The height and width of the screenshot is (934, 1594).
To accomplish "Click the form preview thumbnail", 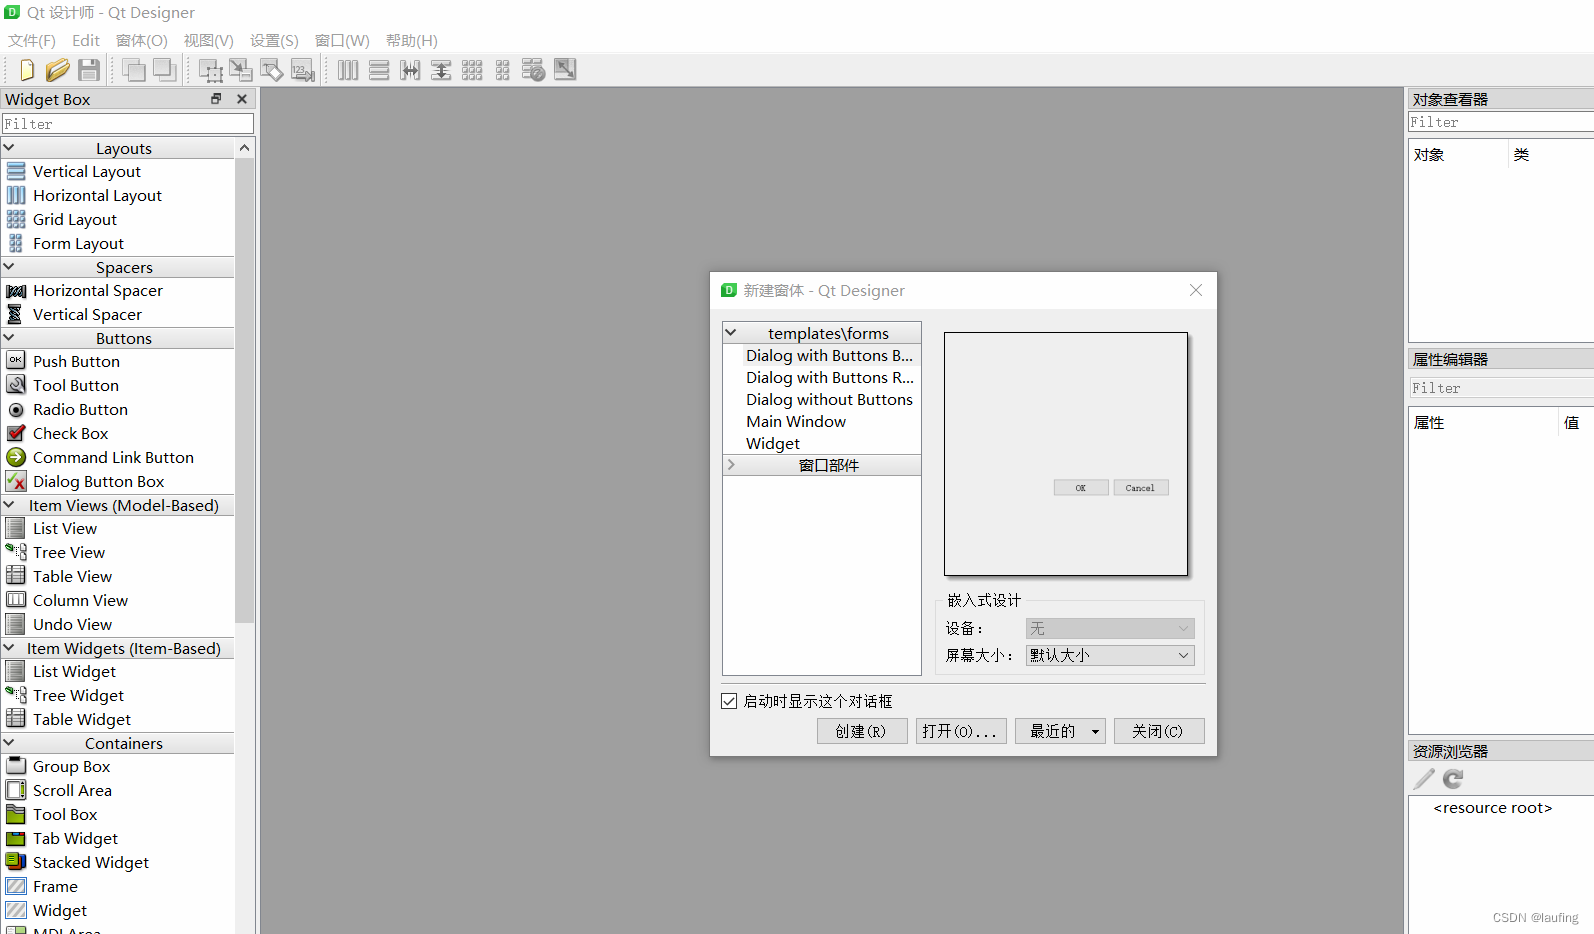I will [x=1066, y=454].
